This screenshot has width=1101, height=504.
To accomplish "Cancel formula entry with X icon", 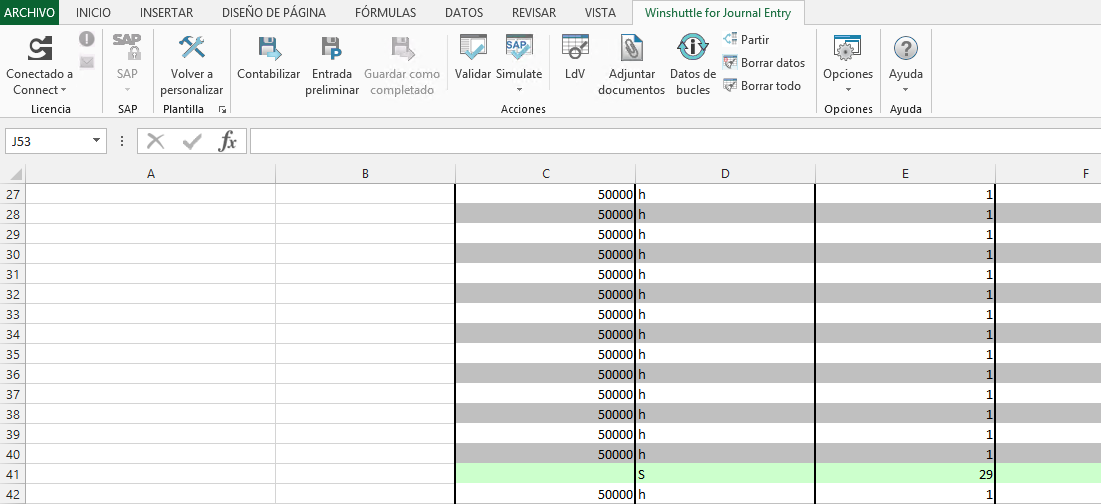I will point(156,141).
